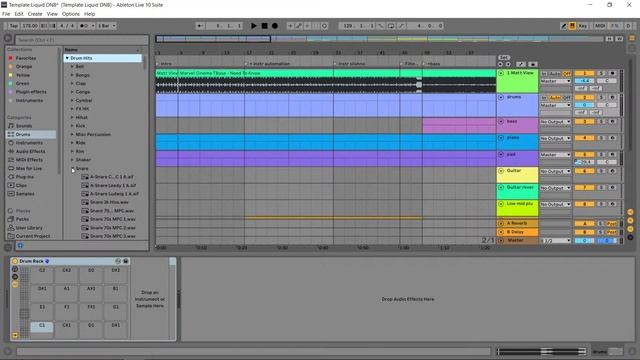The width and height of the screenshot is (640, 360).
Task: Select the Orange collection
Action: tap(24, 67)
